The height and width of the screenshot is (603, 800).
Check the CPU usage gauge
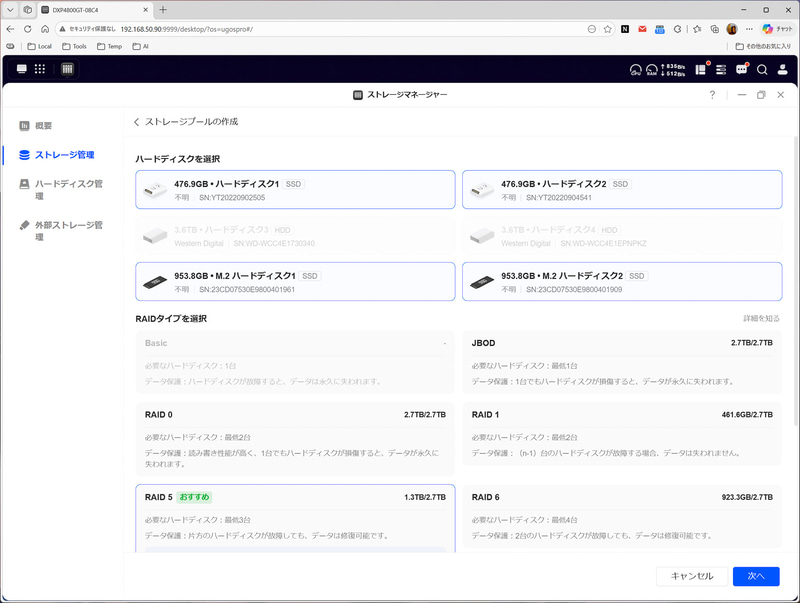tap(635, 70)
